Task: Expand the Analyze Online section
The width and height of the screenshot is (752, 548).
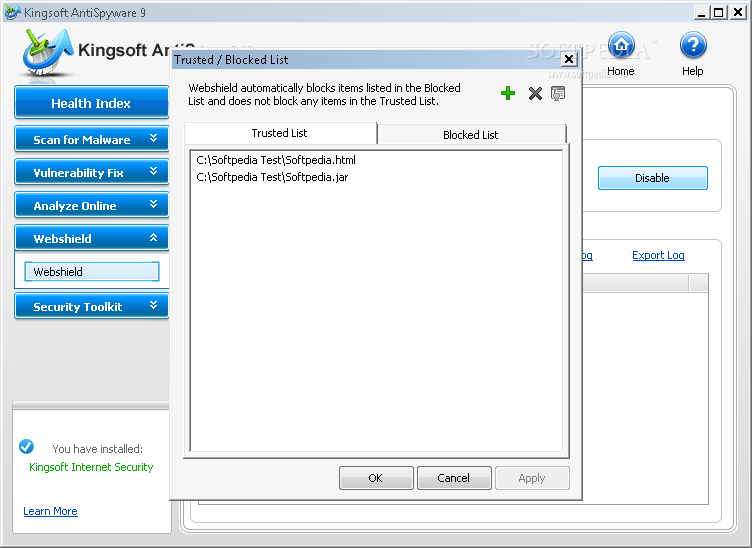Action: point(91,205)
